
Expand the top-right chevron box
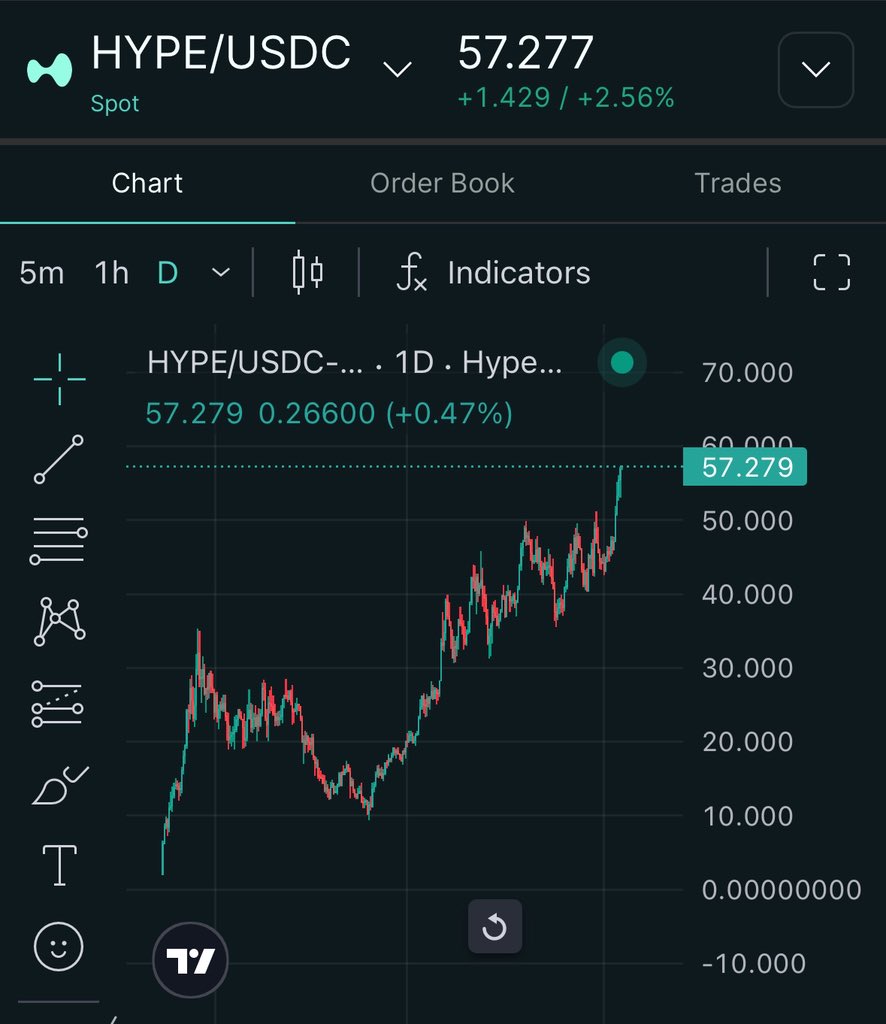click(x=816, y=69)
